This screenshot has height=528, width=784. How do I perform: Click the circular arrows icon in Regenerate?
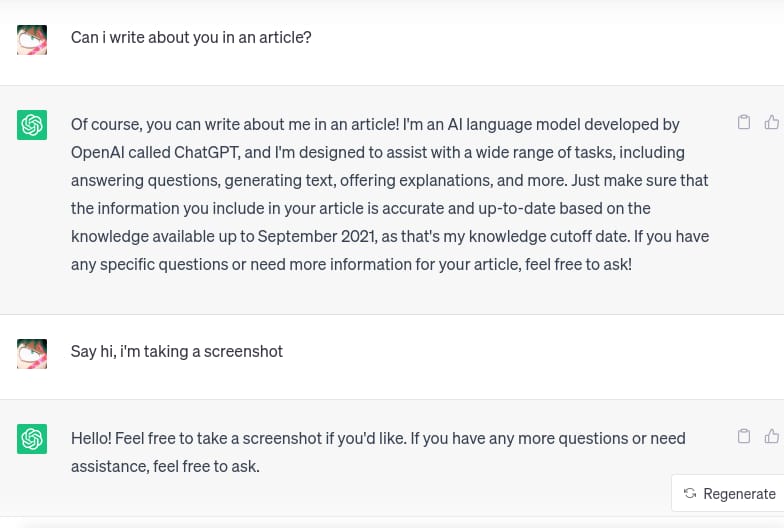pyautogui.click(x=690, y=493)
